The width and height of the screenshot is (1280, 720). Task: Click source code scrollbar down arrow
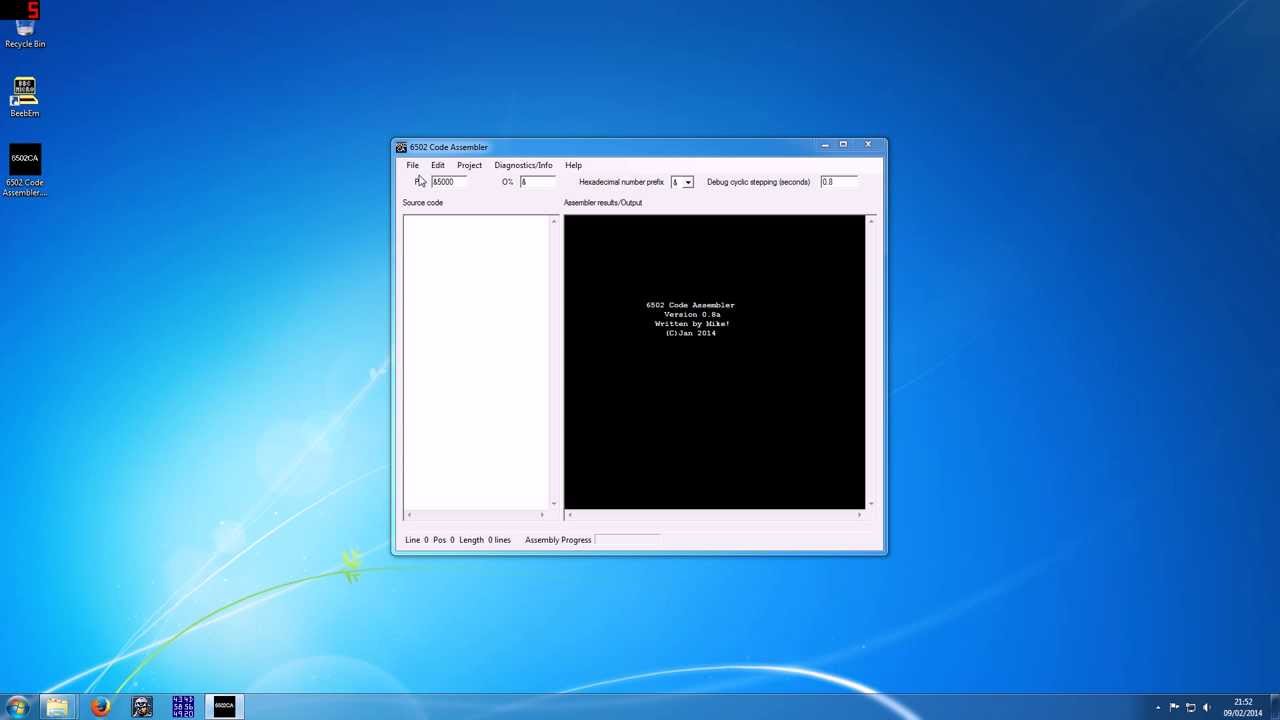[x=554, y=503]
